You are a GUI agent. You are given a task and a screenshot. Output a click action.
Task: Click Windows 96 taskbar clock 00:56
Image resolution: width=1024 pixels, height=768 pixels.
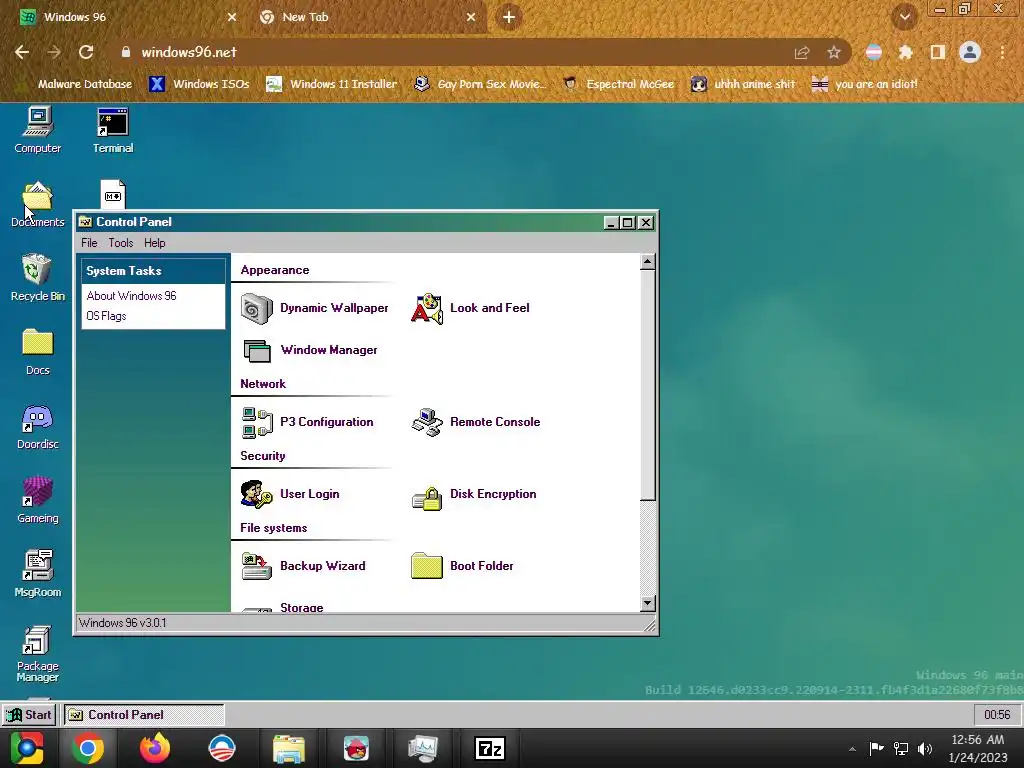[997, 715]
